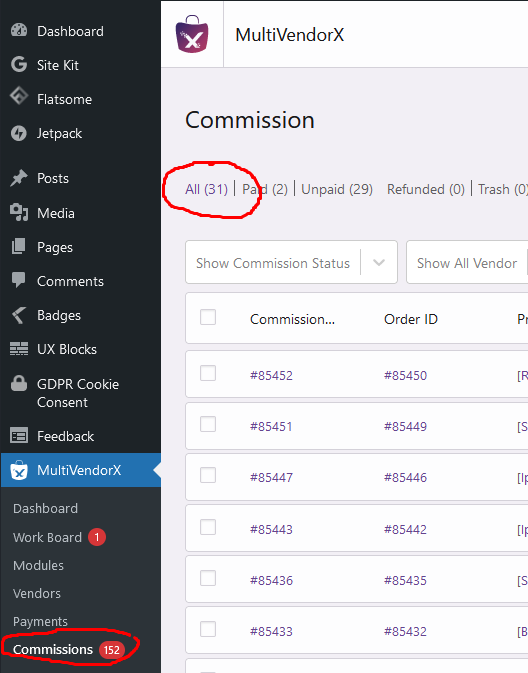Screen dimensions: 528x673
Task: Check the box for commission #85447
Action: 208,476
